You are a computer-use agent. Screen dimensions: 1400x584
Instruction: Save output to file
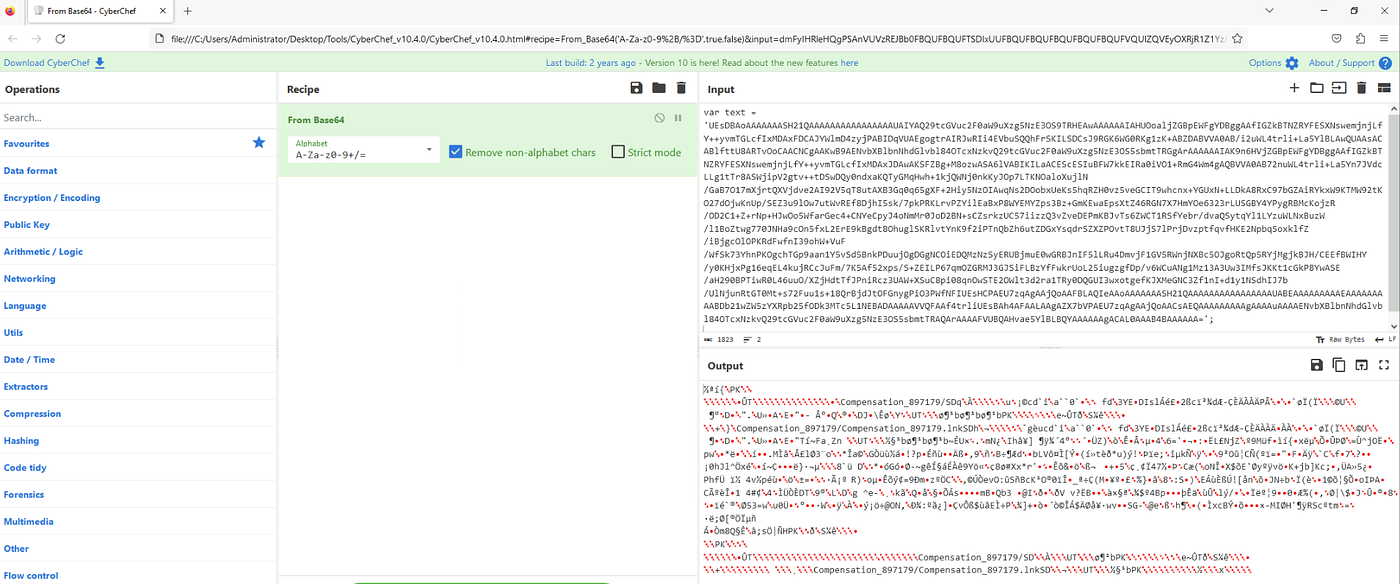click(x=1316, y=365)
